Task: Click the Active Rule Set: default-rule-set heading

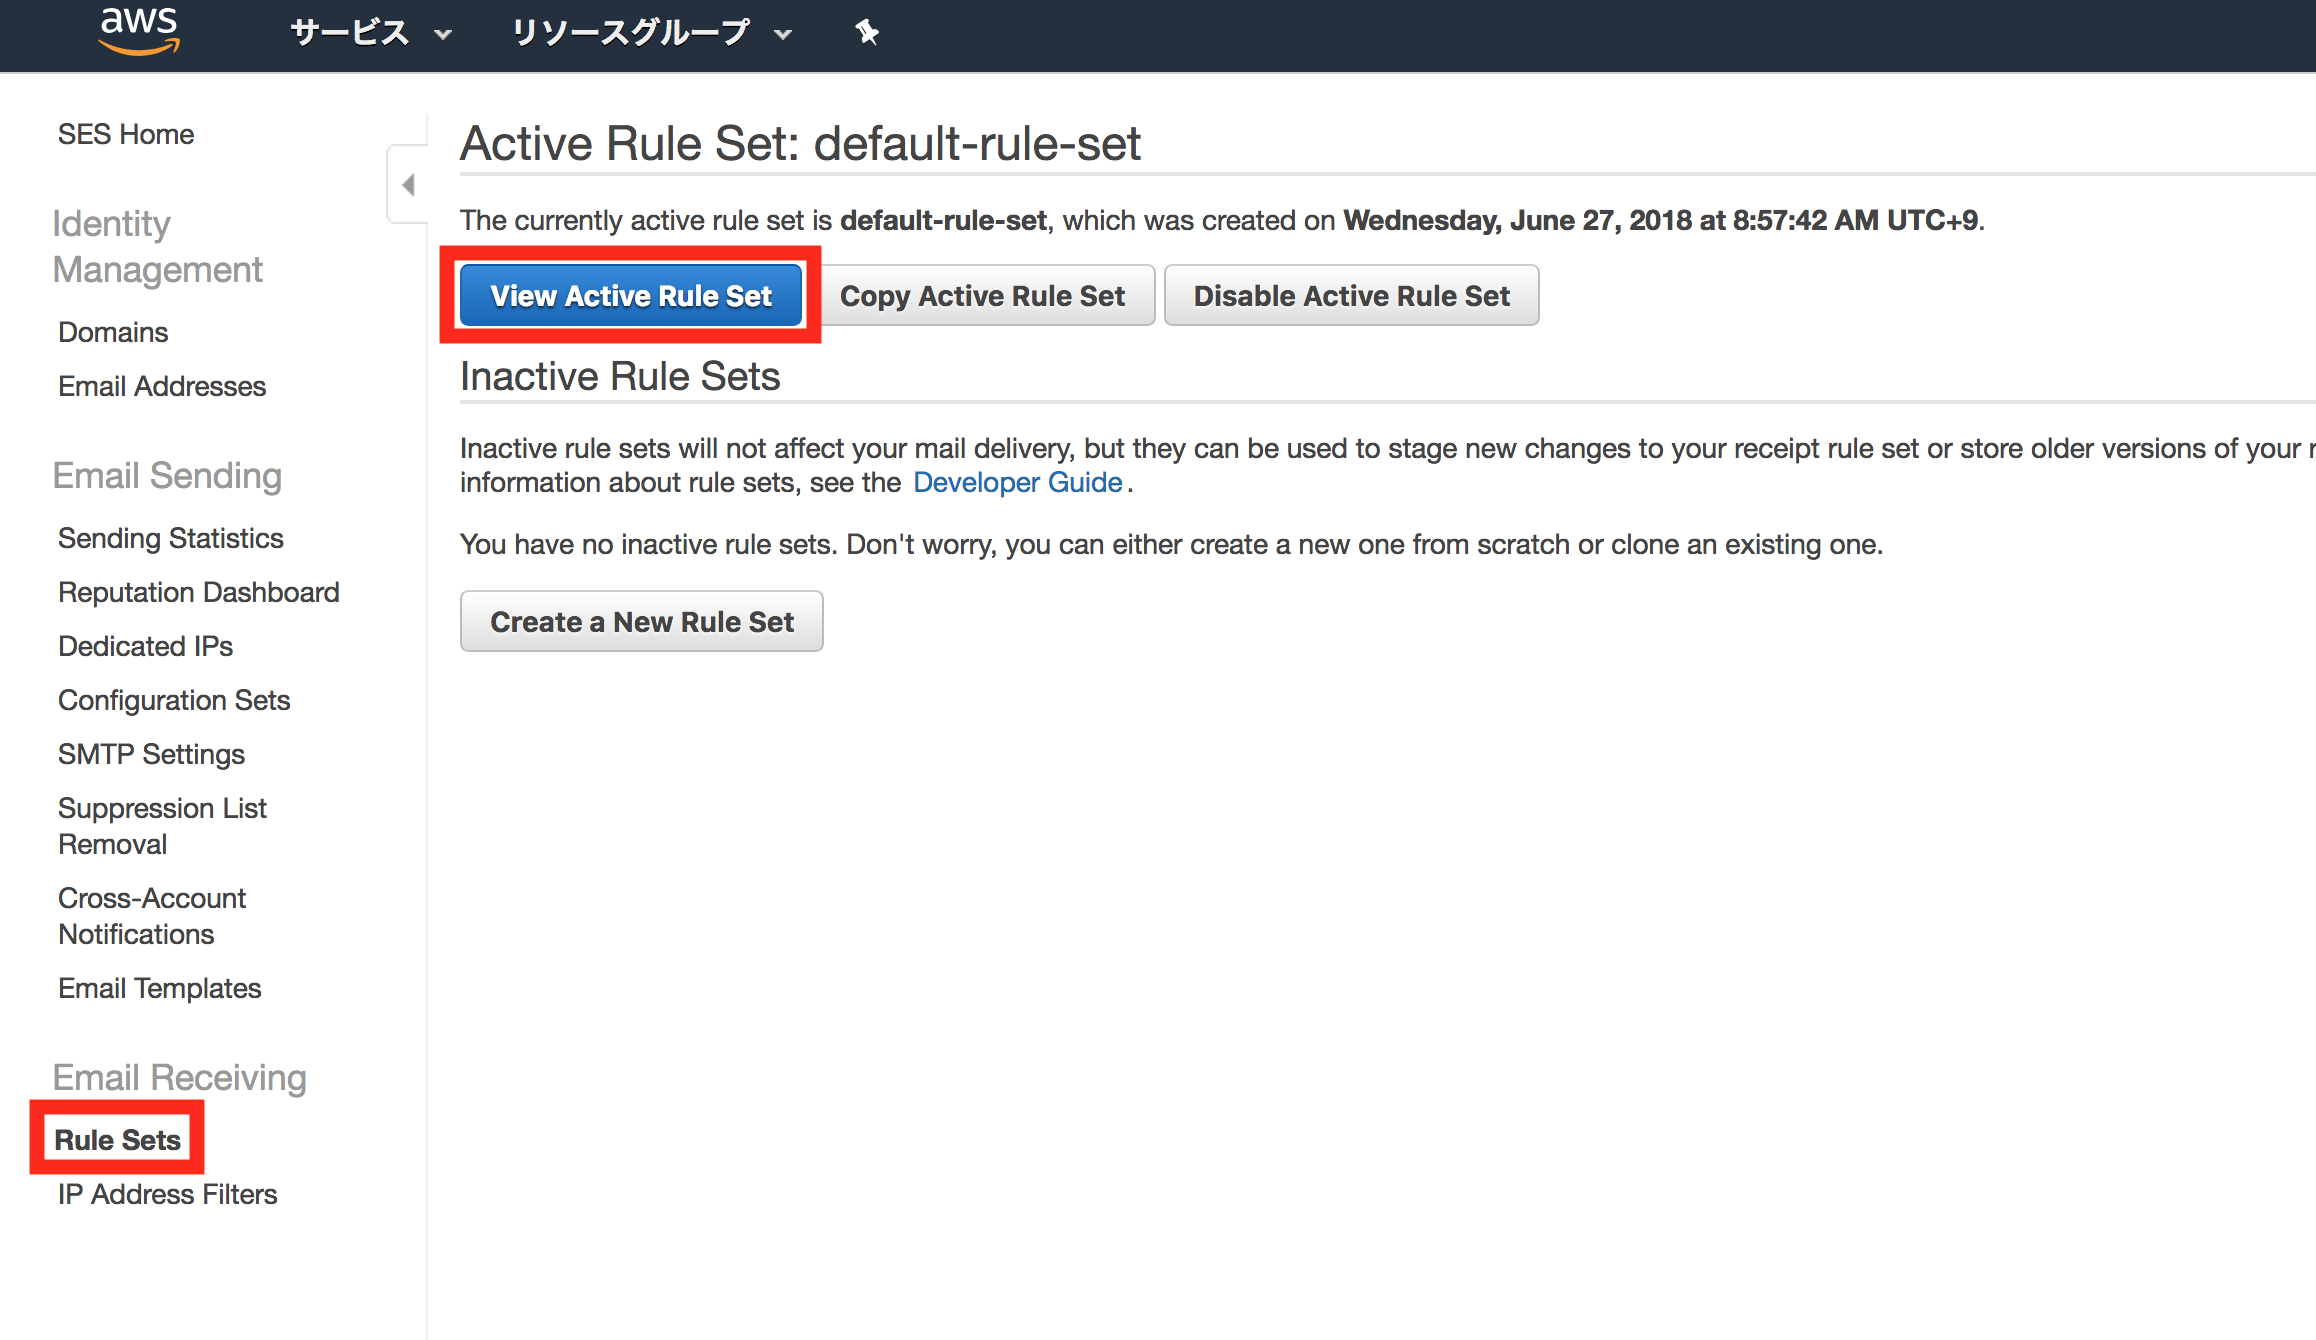Action: [x=800, y=143]
